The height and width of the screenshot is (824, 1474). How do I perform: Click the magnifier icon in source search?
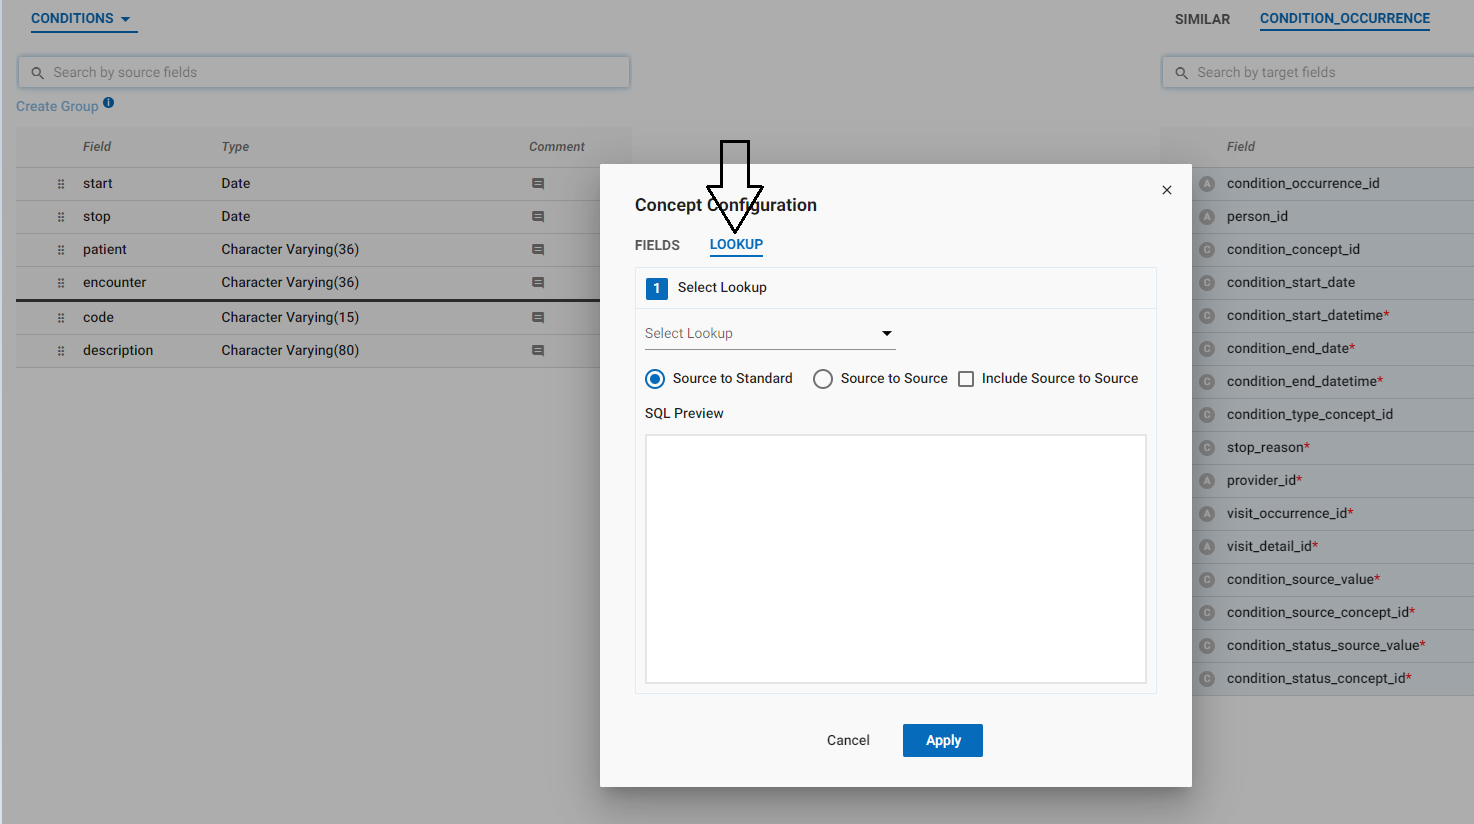[x=37, y=72]
